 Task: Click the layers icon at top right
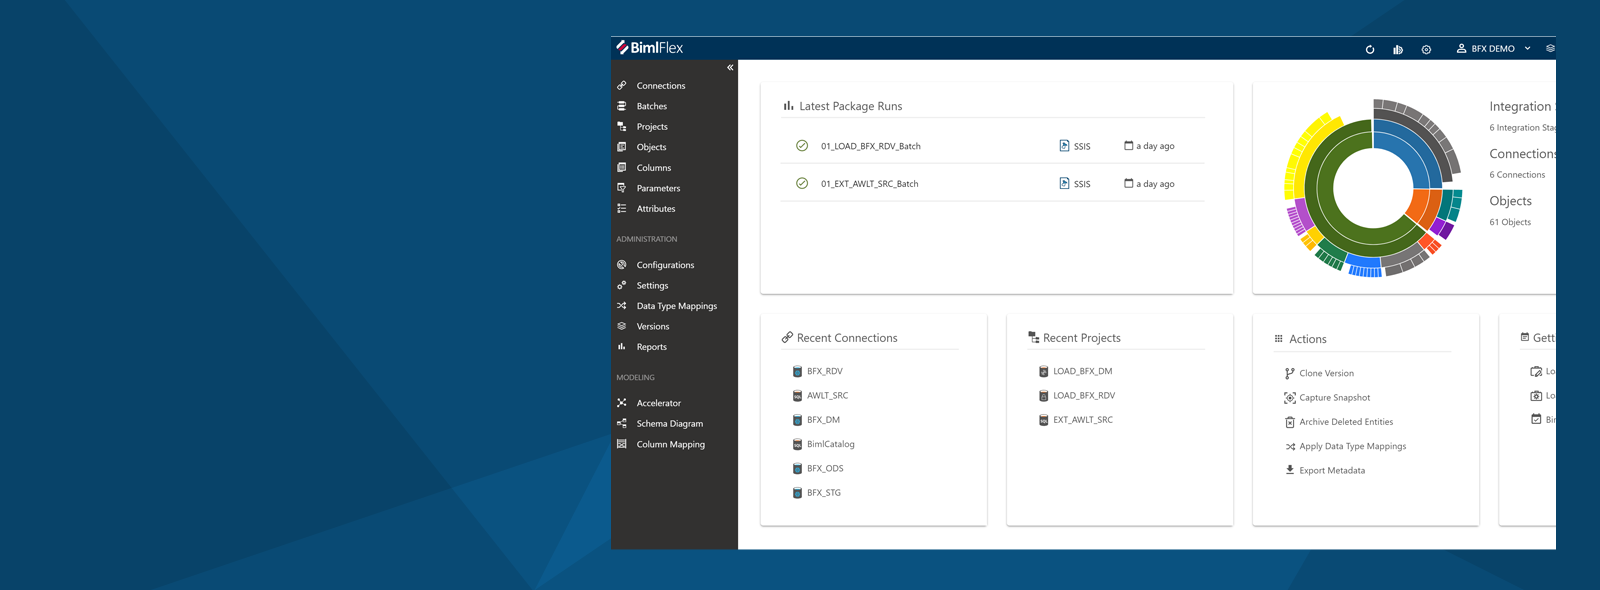[1550, 48]
